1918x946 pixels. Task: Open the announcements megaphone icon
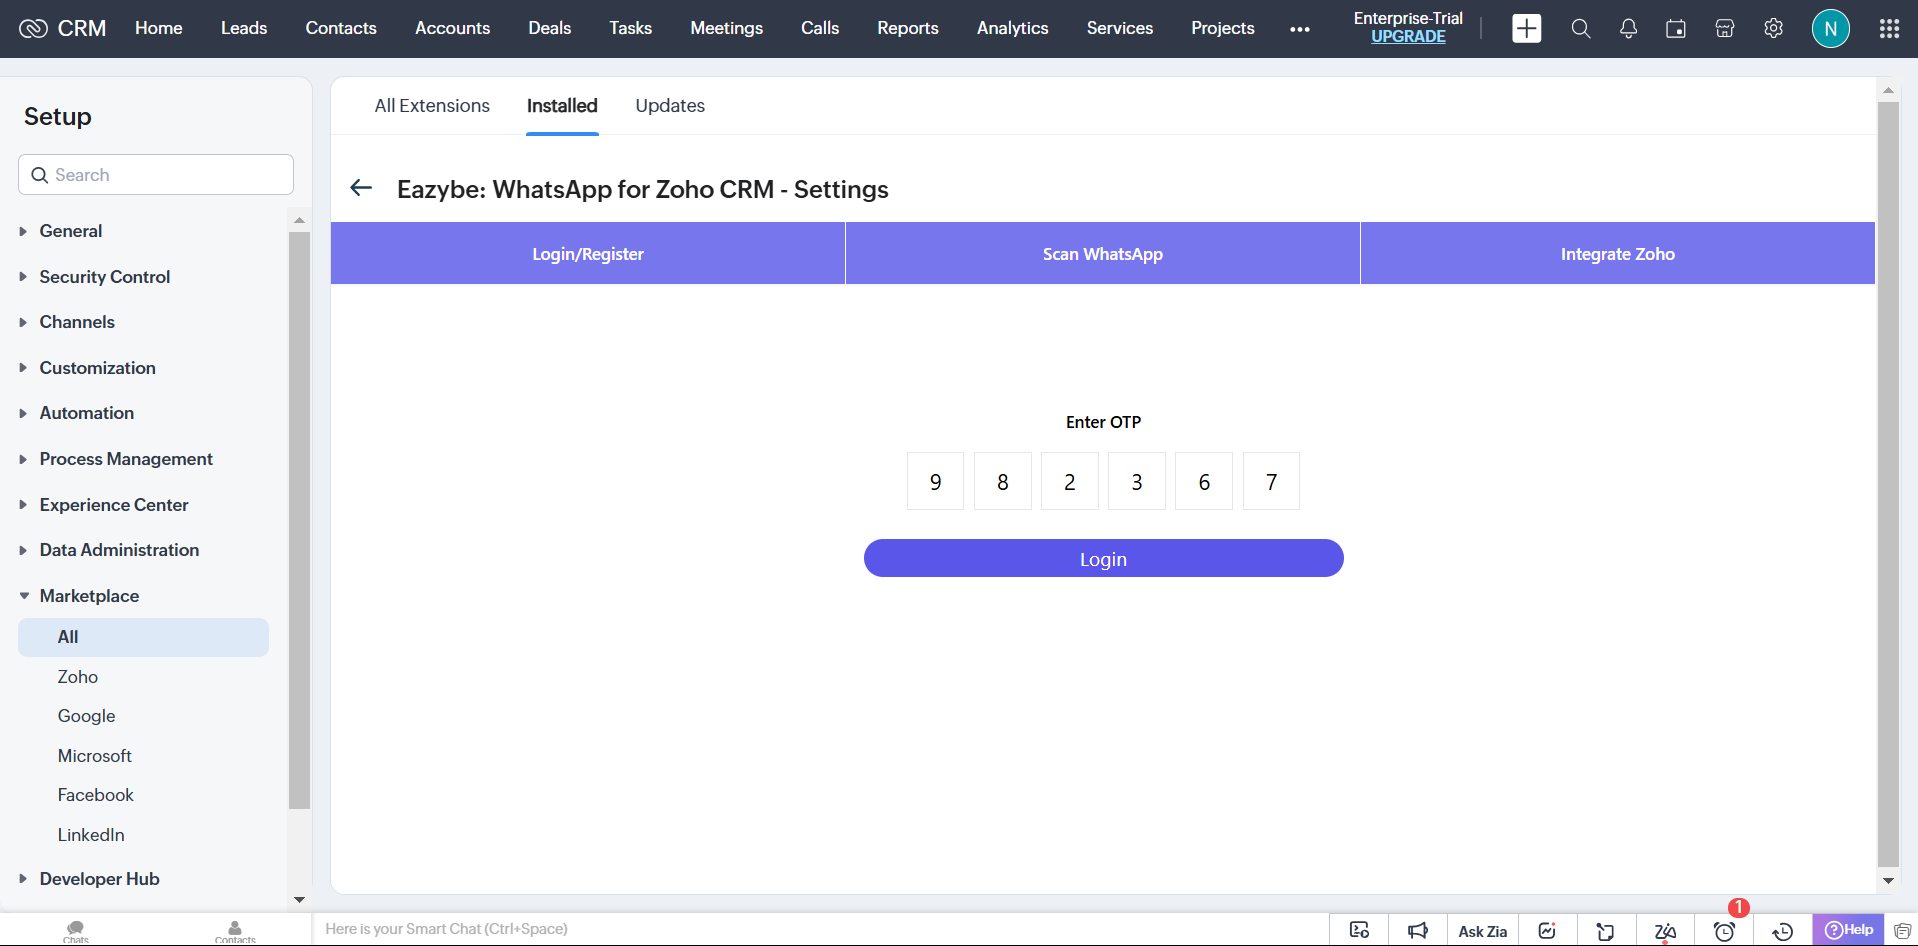[x=1418, y=930]
